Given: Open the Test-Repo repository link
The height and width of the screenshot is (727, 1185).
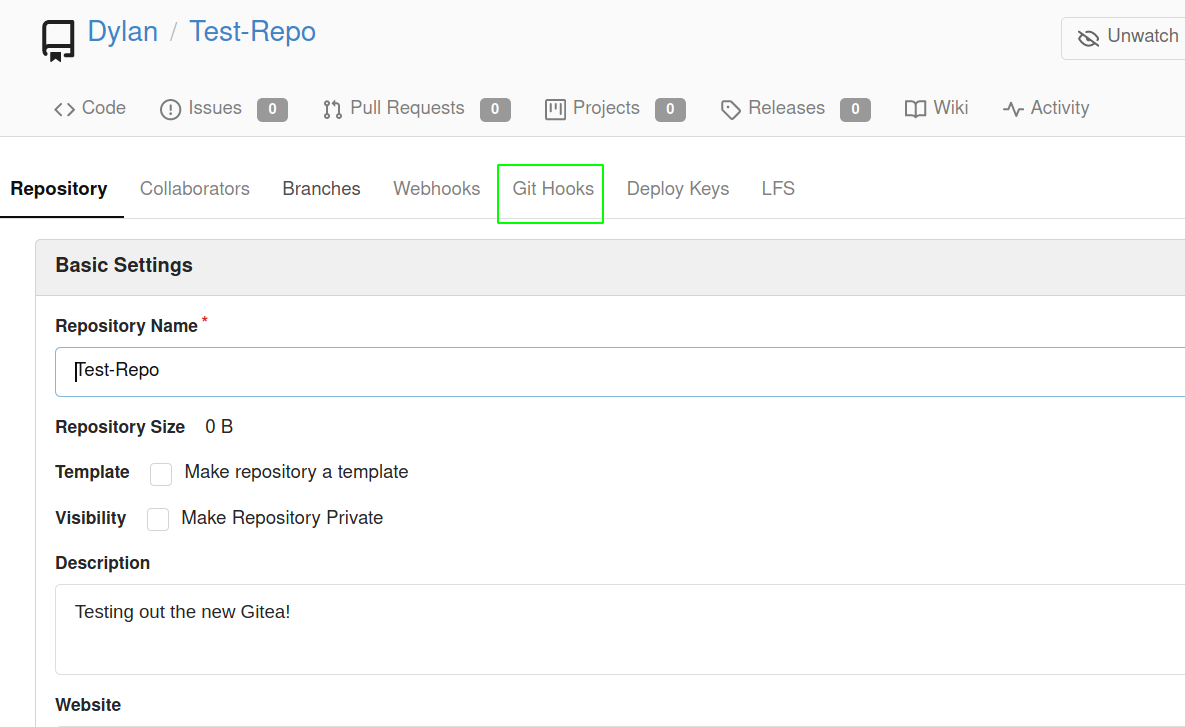Looking at the screenshot, I should click(252, 32).
